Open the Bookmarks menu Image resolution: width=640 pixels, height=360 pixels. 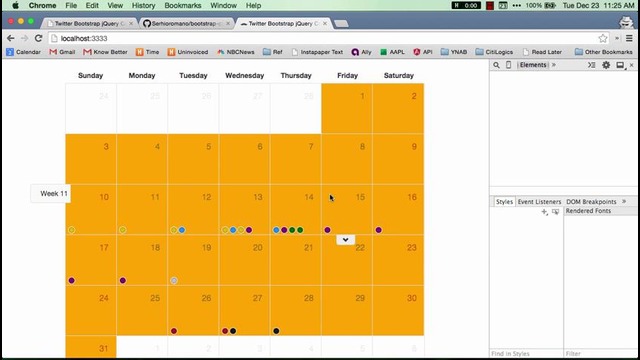coord(182,5)
